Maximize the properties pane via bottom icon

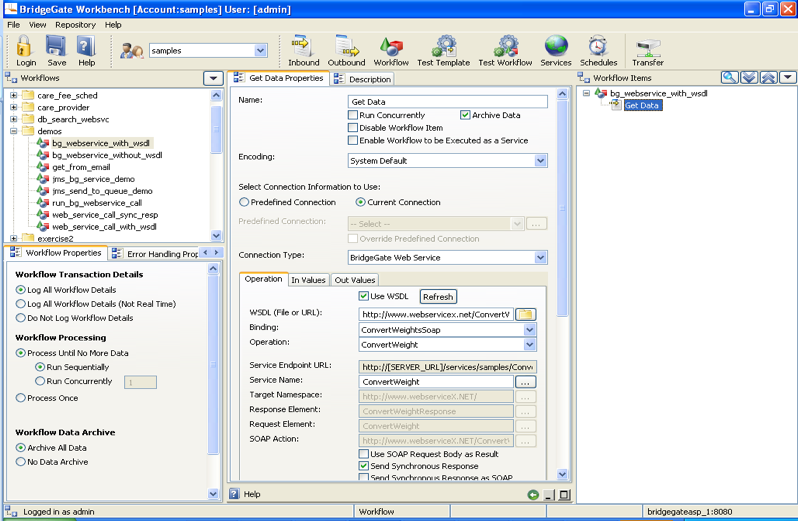(x=564, y=495)
